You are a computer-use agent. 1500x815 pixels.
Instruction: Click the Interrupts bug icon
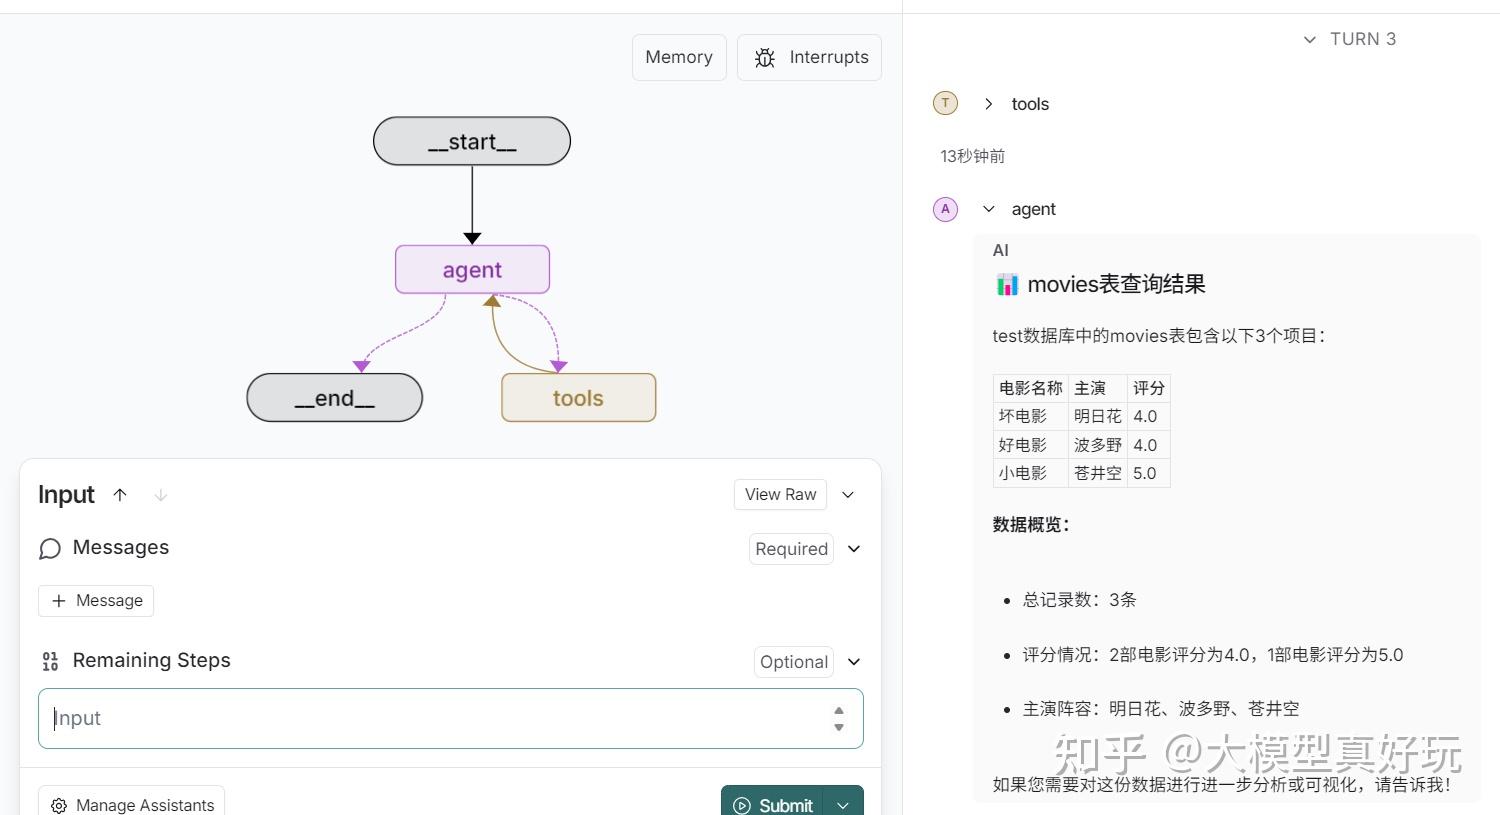(764, 57)
